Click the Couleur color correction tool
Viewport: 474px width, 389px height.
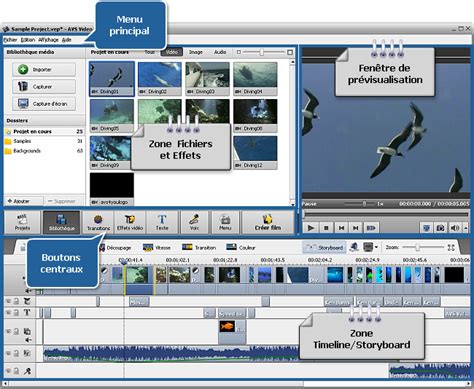[241, 248]
